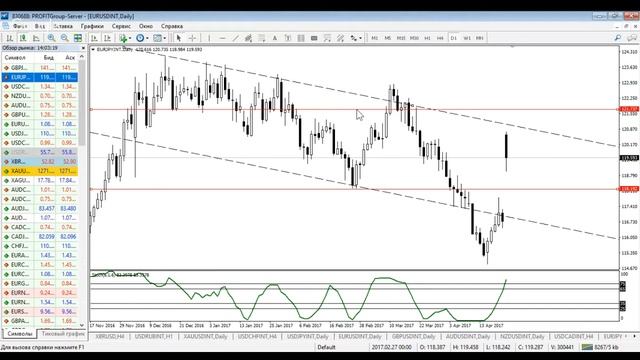The image size is (640, 360).
Task: Click the chart templates icon
Action: pyautogui.click(x=158, y=38)
